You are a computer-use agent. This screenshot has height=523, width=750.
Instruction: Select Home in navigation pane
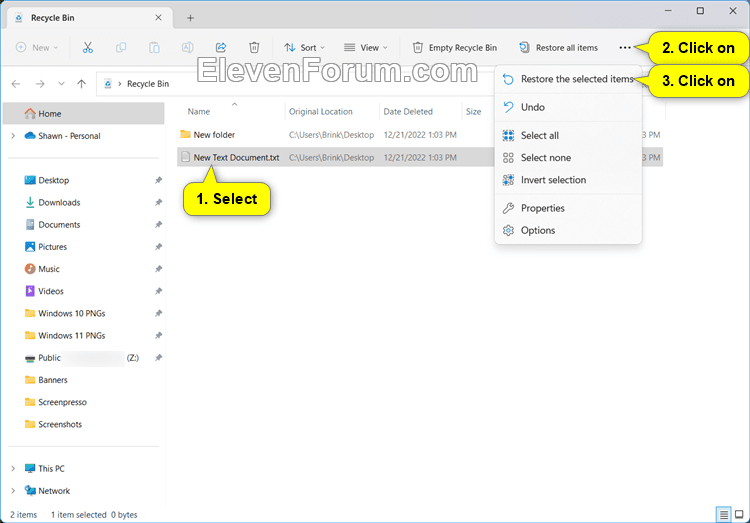(x=84, y=113)
